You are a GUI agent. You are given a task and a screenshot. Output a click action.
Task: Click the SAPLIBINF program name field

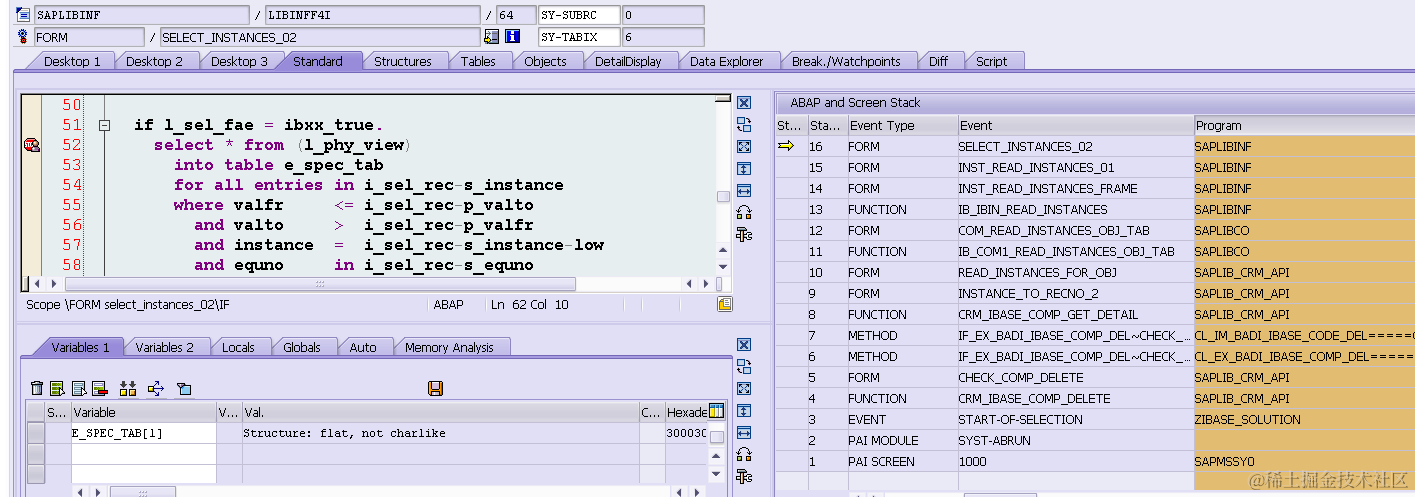(x=141, y=15)
